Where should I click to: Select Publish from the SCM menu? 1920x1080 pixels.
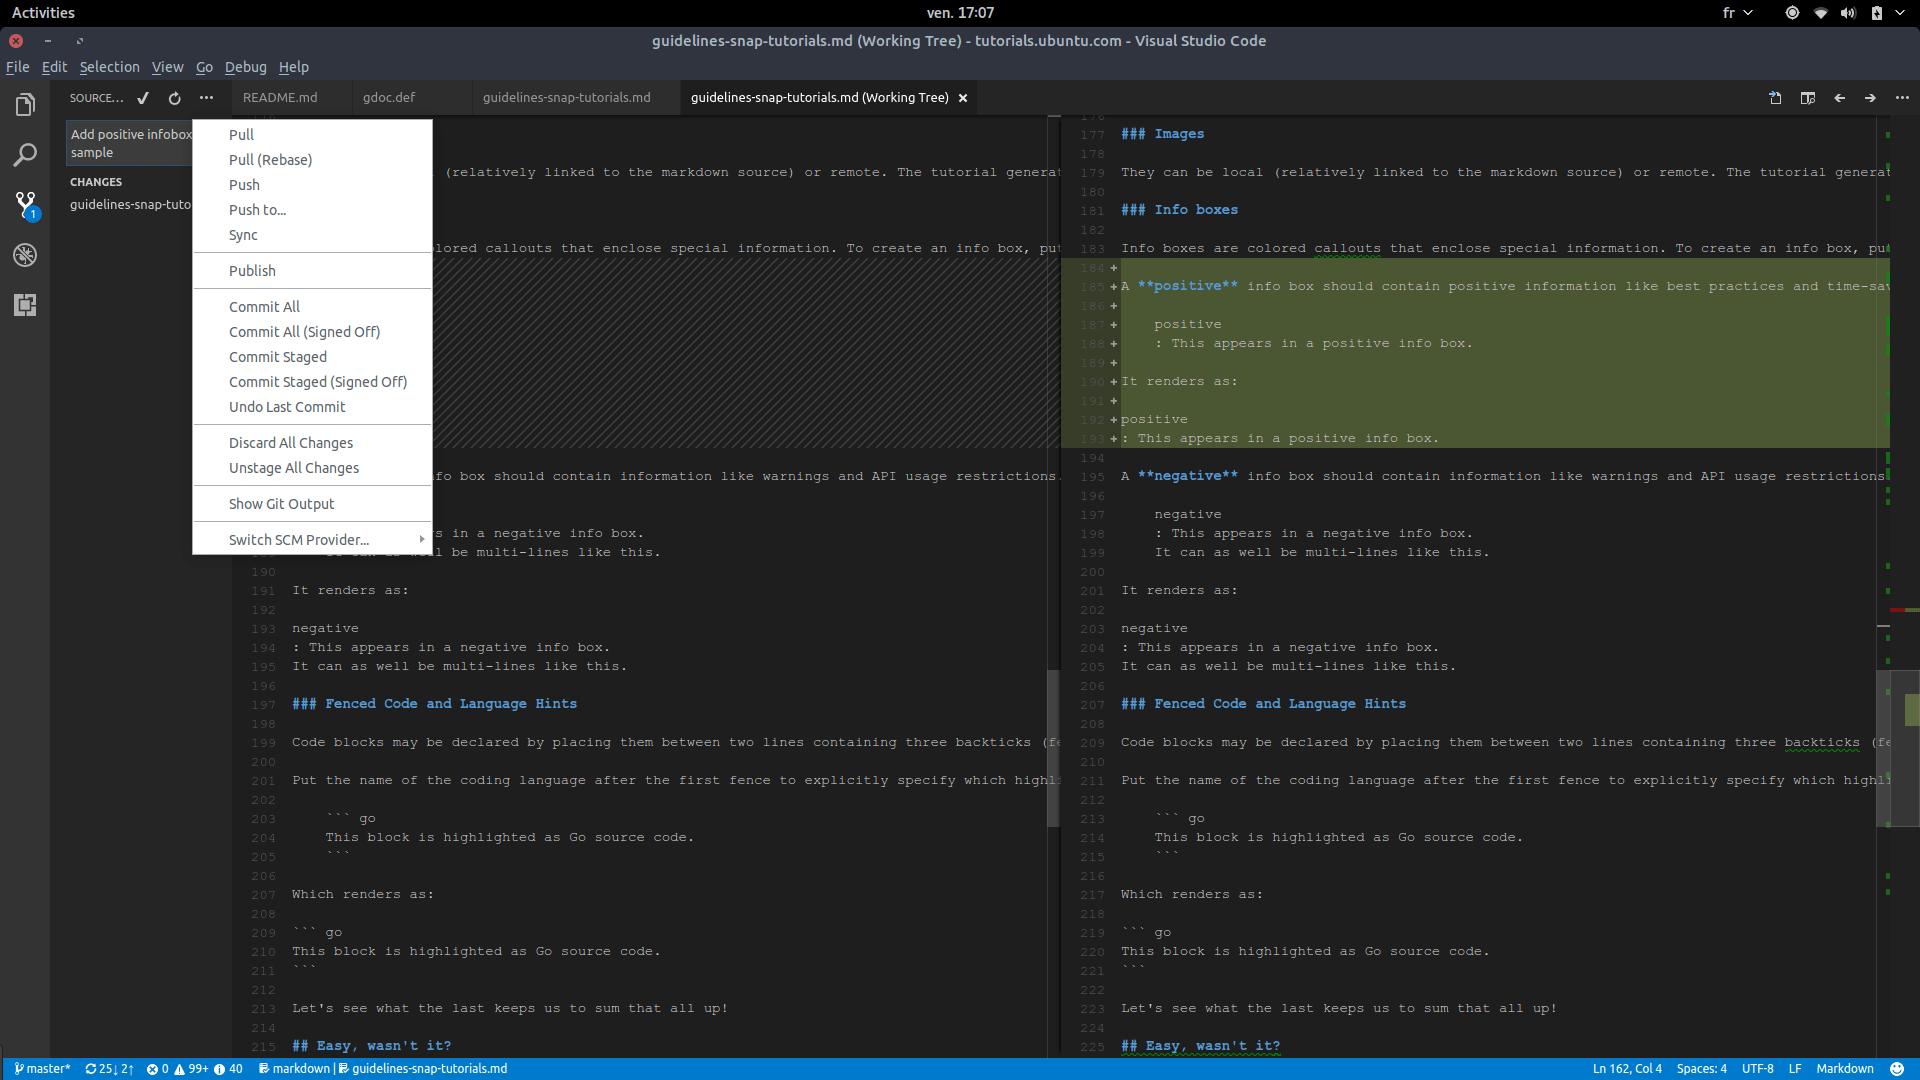coord(251,269)
